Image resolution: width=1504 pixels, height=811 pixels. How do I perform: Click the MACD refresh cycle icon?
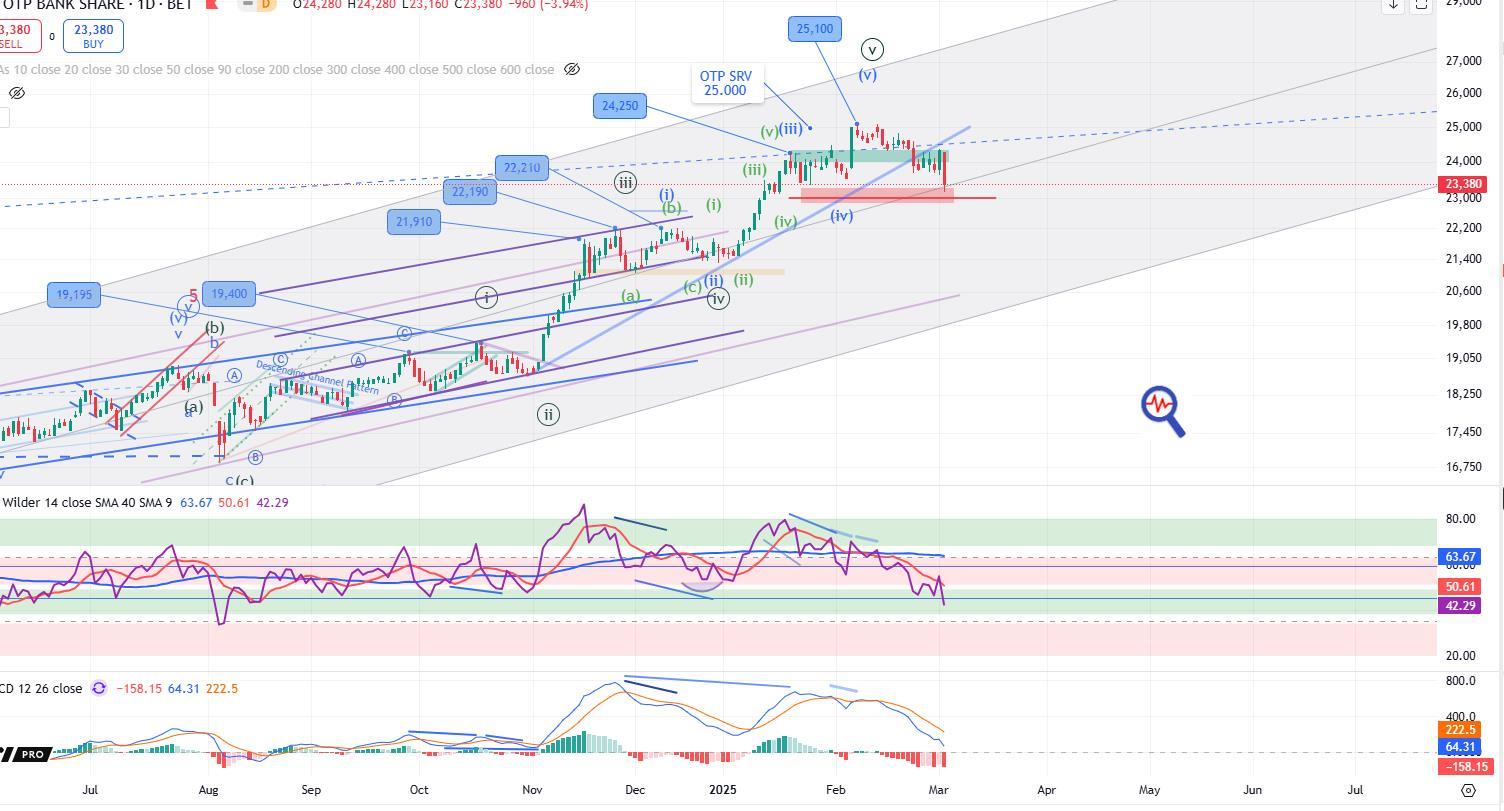point(99,688)
